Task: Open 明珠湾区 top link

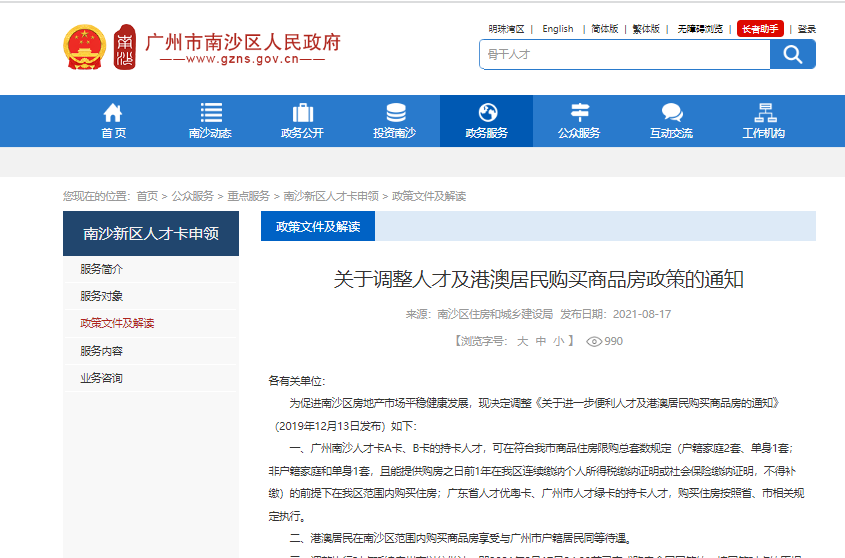Action: click(506, 29)
